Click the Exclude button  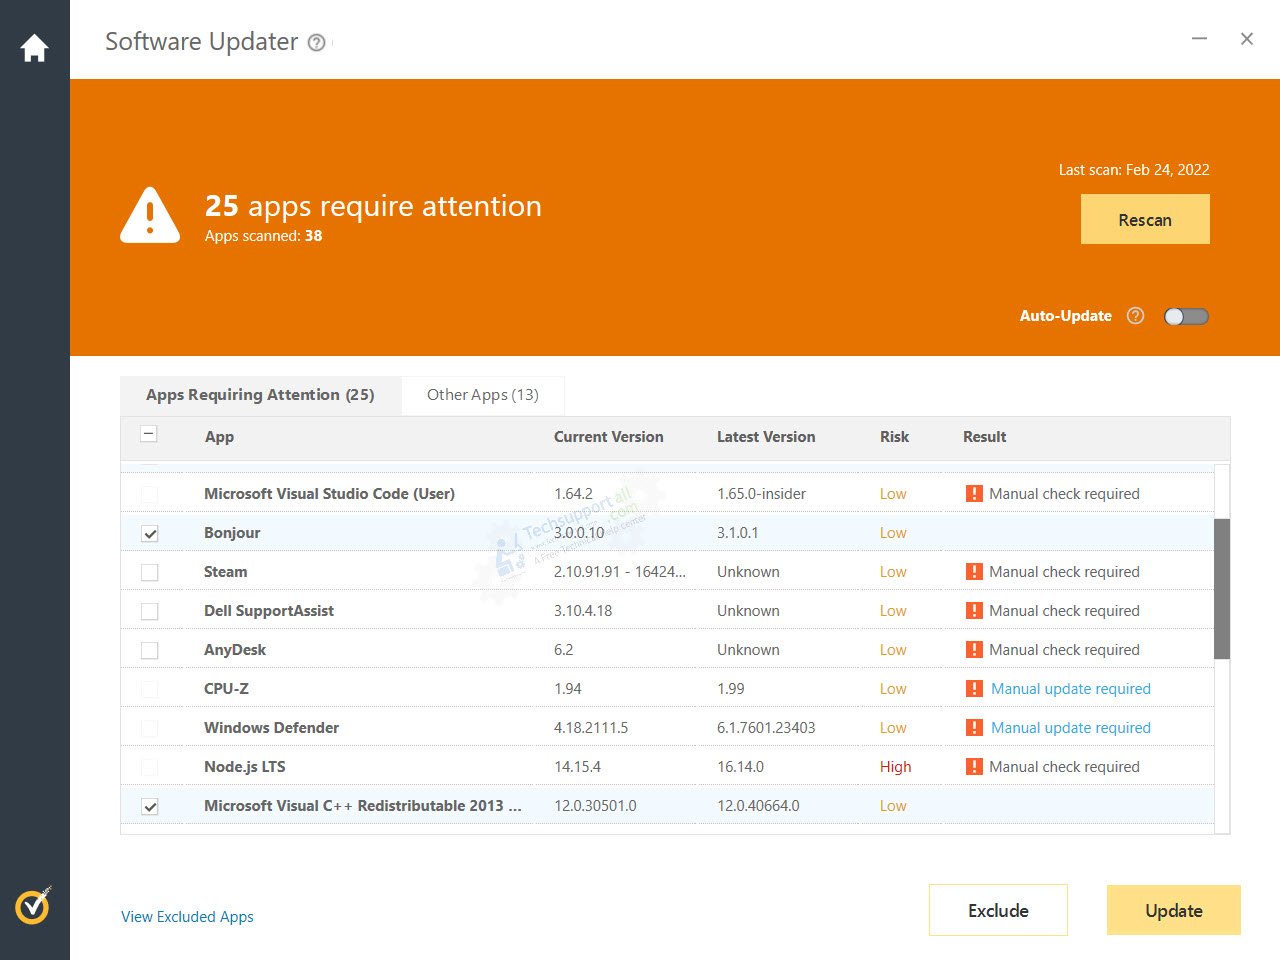coord(998,910)
